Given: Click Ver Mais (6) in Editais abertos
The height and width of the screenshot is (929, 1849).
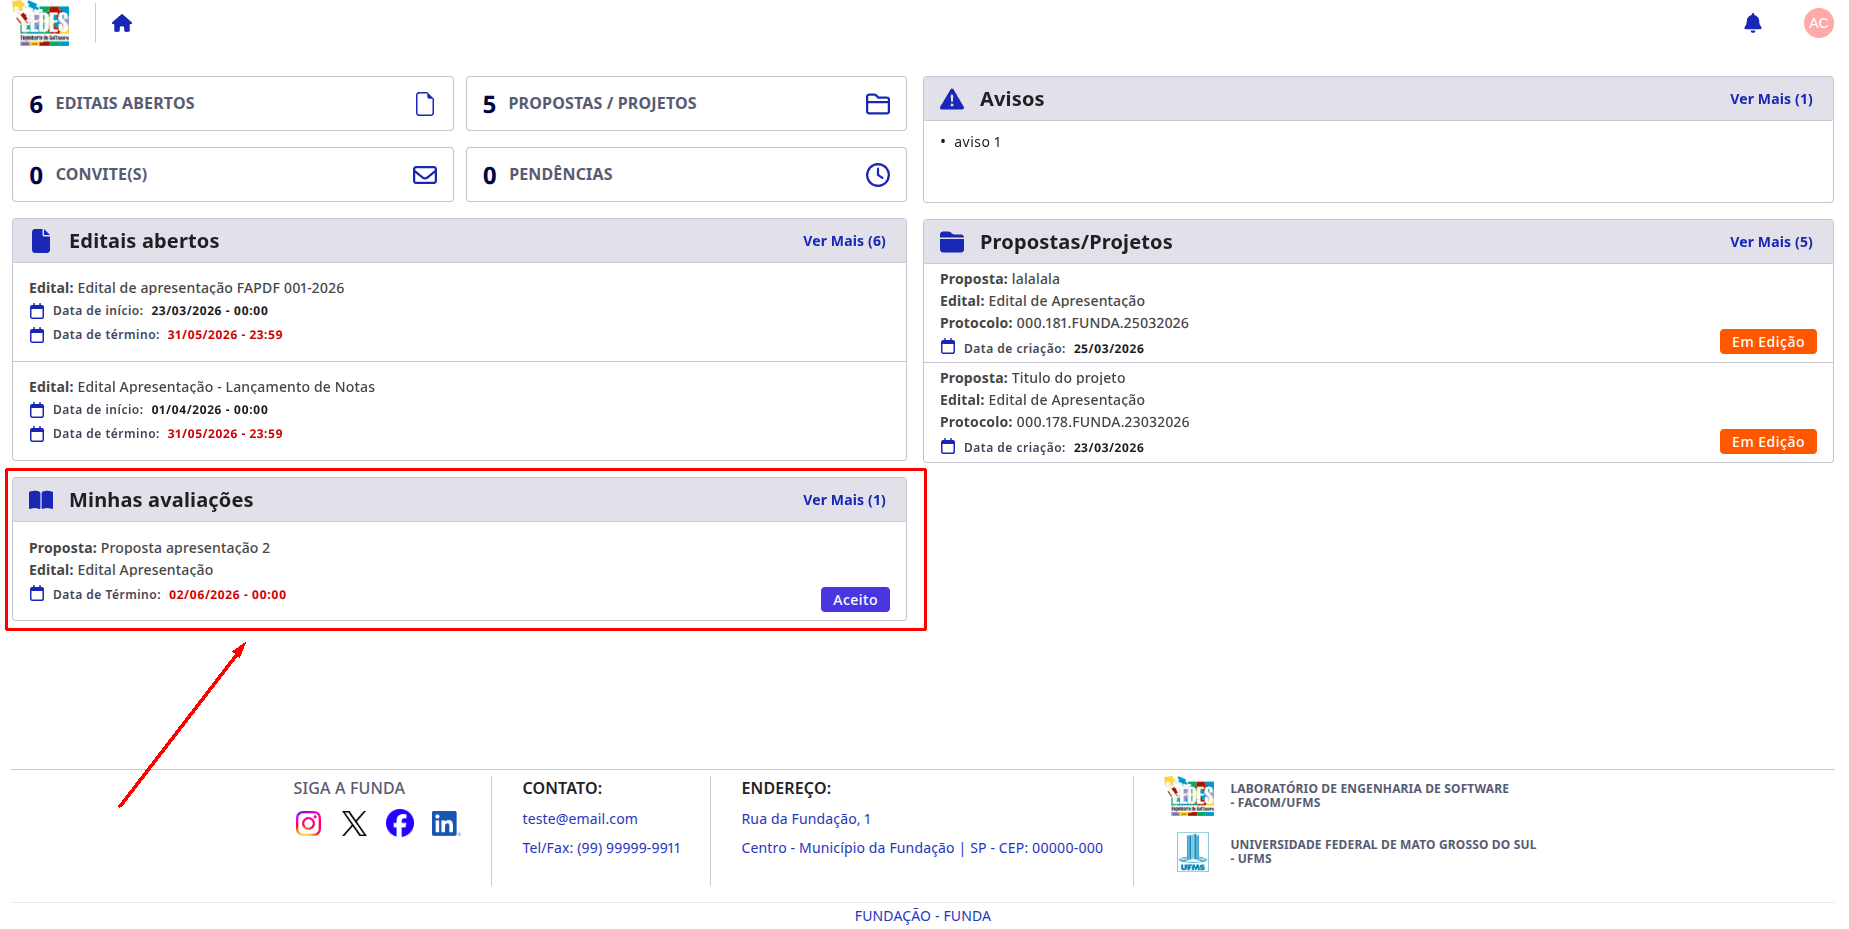Looking at the screenshot, I should point(844,241).
